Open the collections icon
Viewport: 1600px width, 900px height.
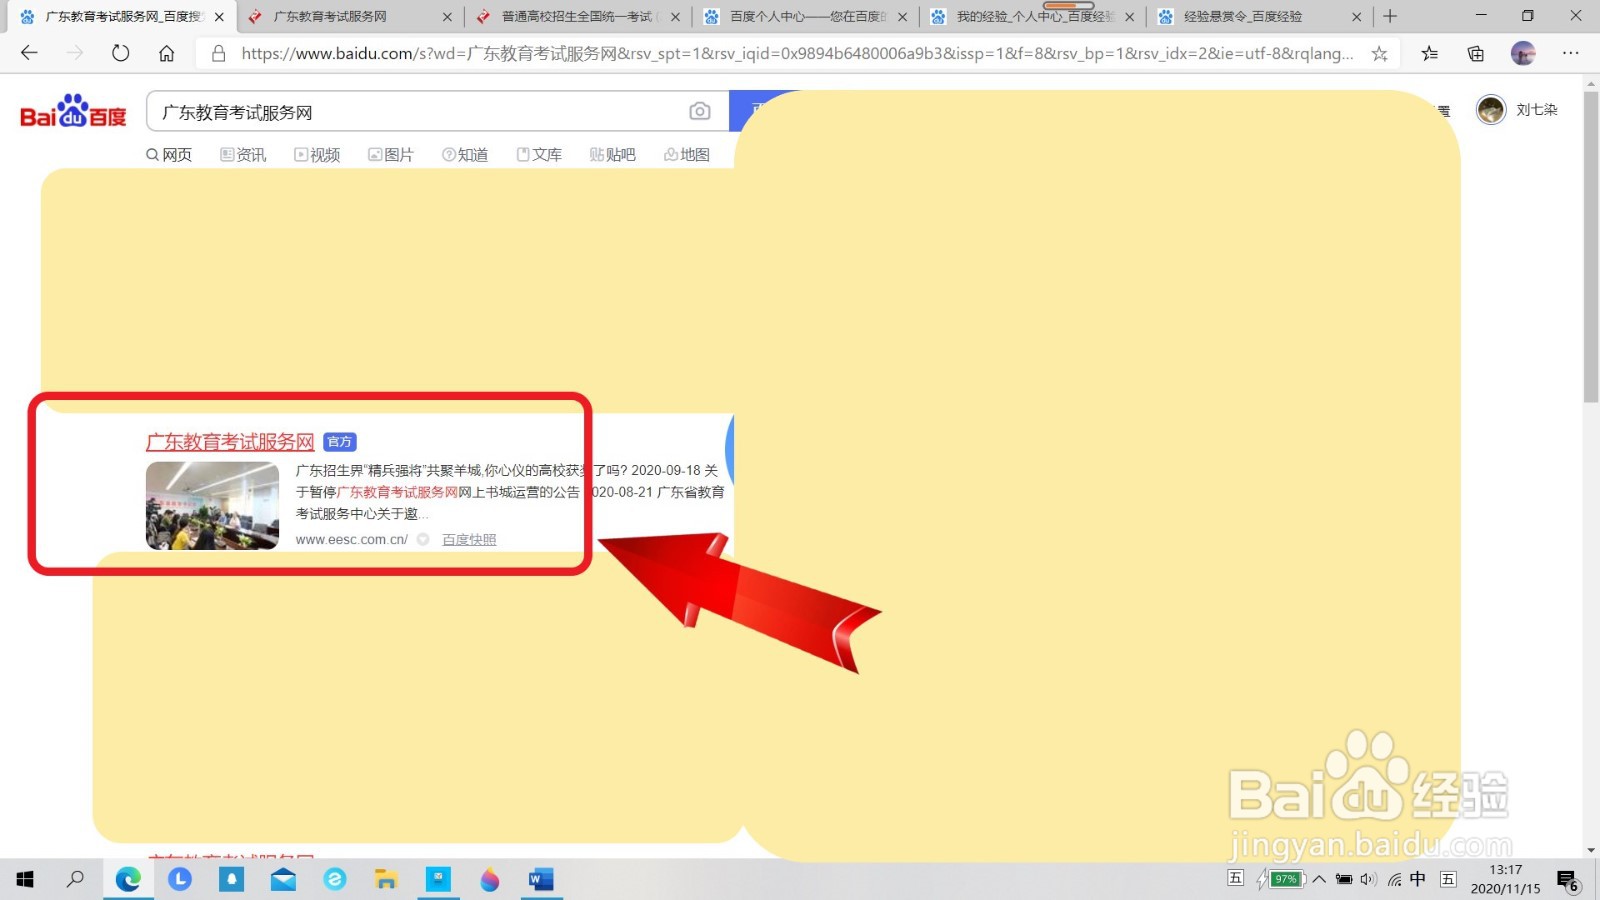point(1476,54)
